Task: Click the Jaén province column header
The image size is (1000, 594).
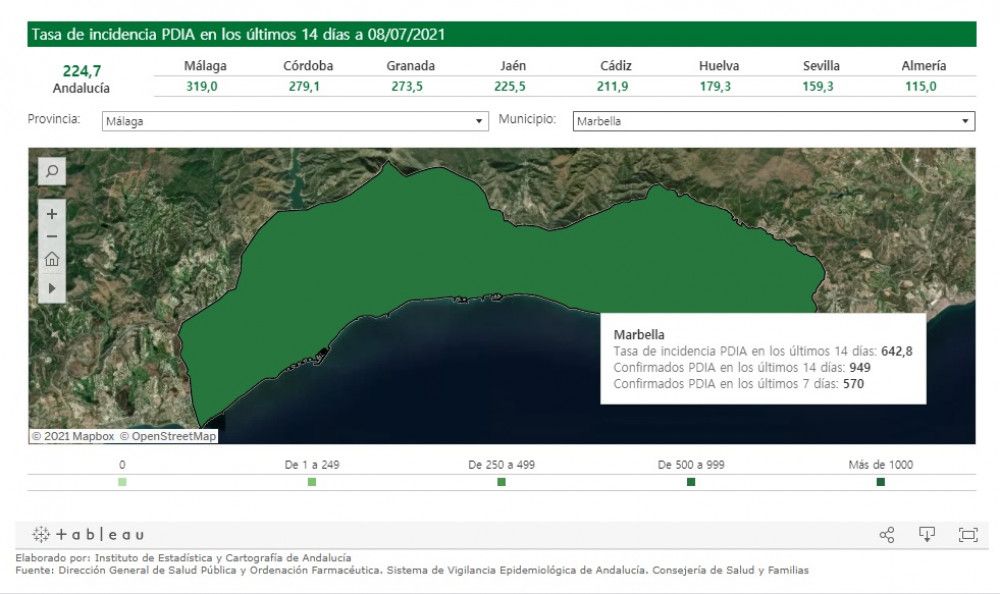Action: [513, 66]
